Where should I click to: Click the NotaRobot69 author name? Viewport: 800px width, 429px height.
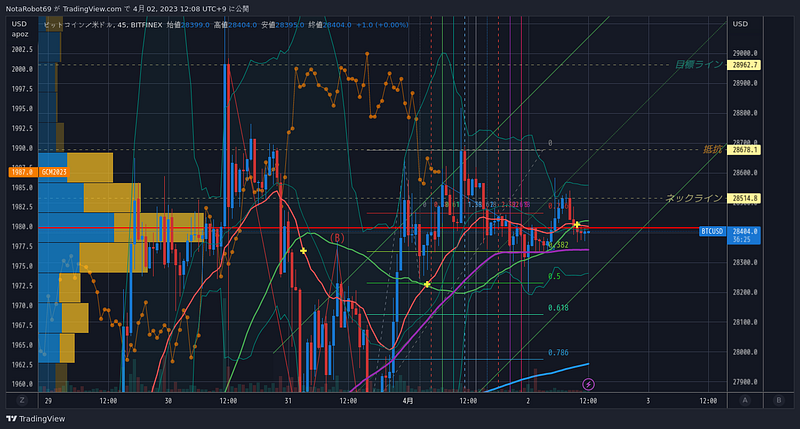tap(28, 9)
